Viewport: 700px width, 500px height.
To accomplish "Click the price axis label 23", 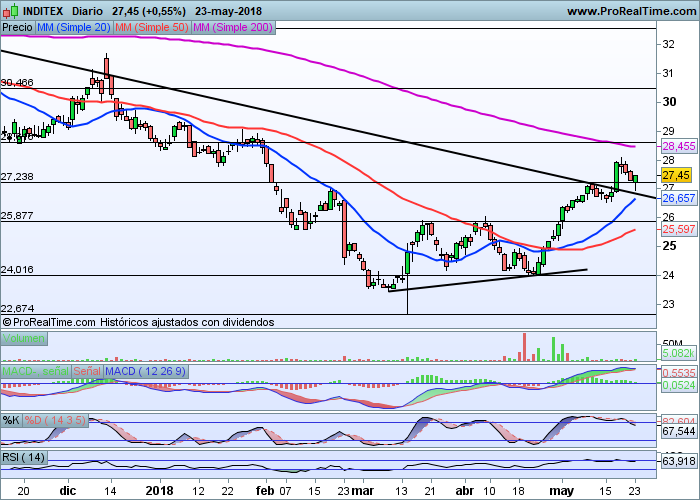I will click(668, 304).
